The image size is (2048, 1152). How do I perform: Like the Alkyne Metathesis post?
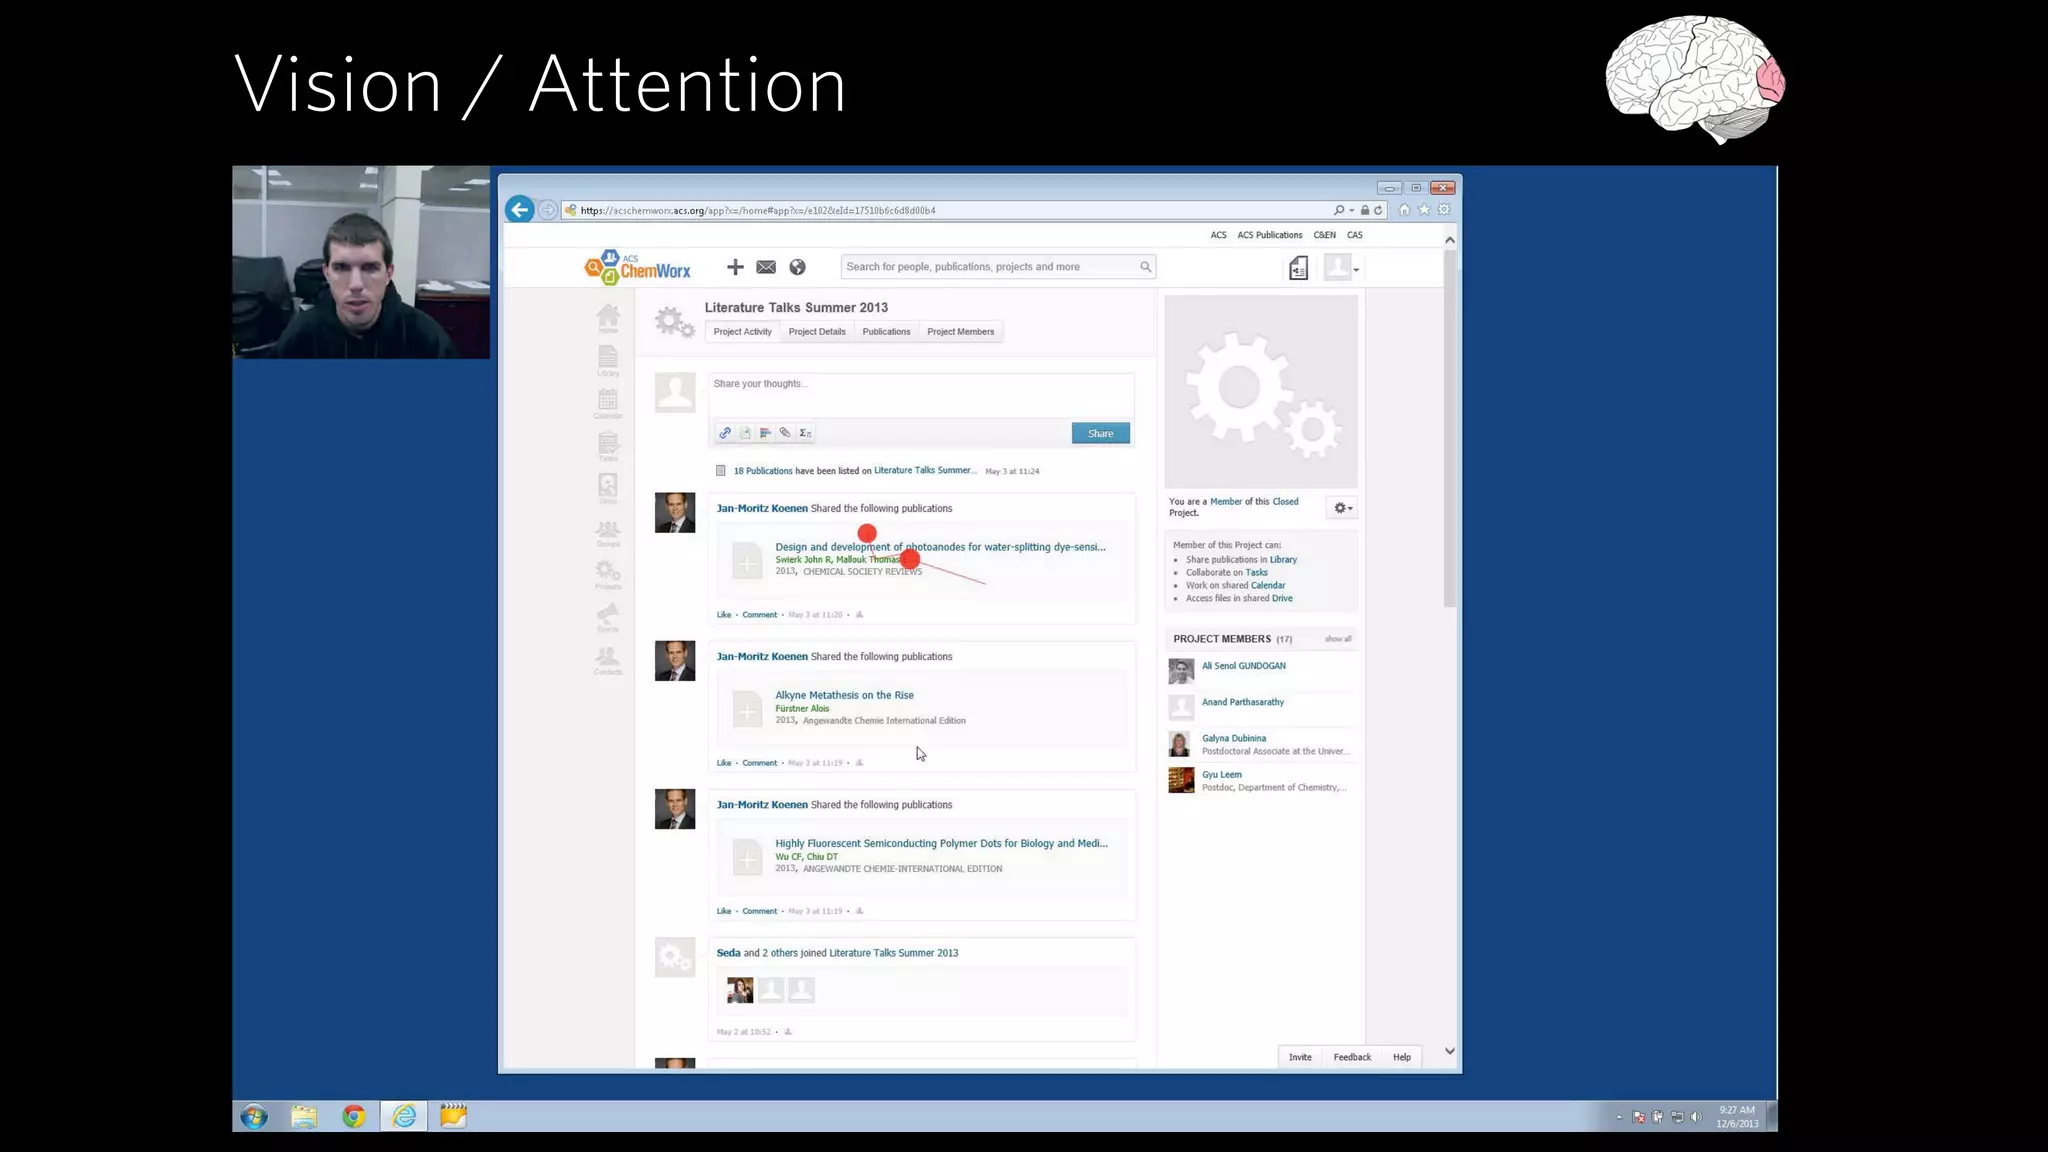tap(724, 763)
